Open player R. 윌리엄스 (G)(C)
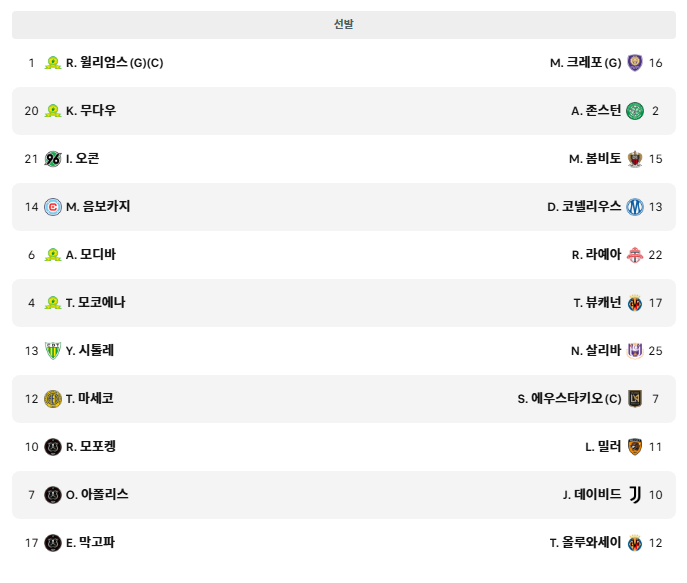The image size is (687, 583). click(114, 63)
